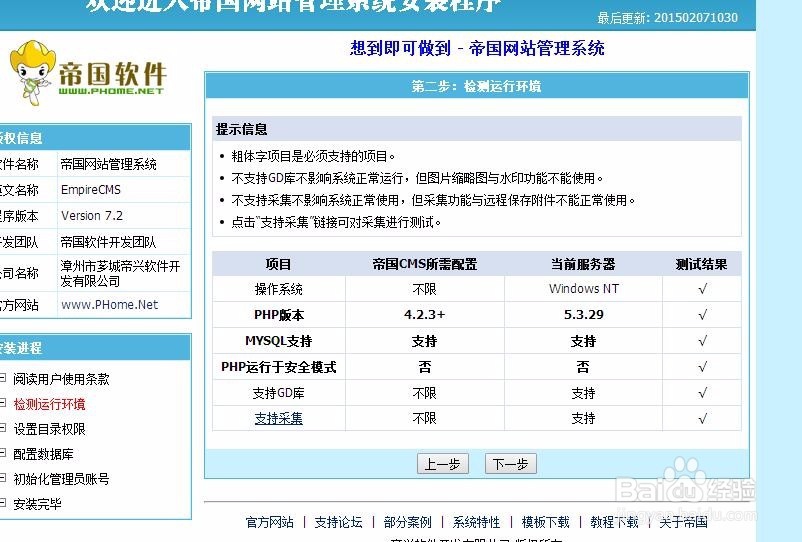Click the checkmark in MYSQL支持 row
This screenshot has height=542, width=802.
pos(703,341)
